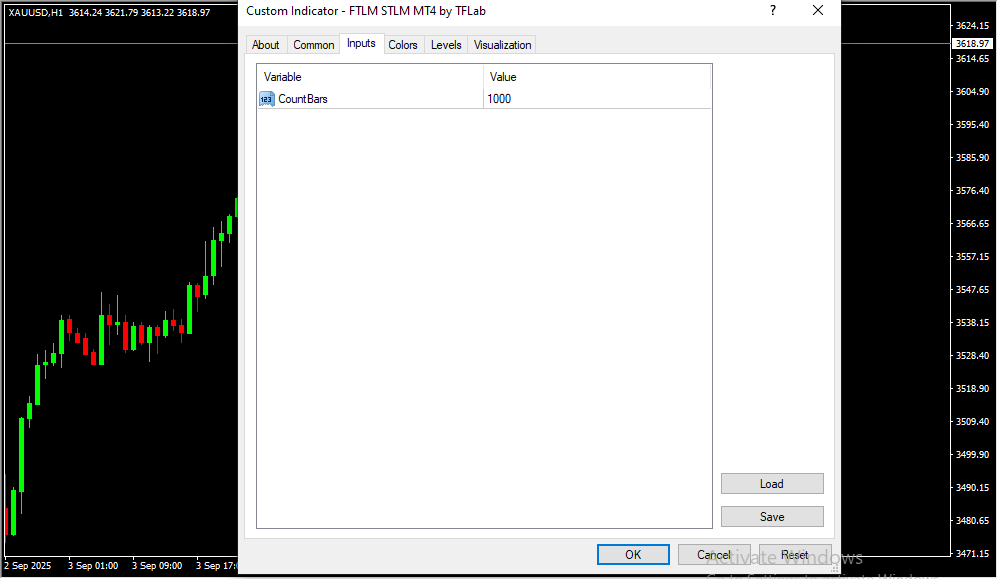
Task: Select the Inputs tab
Action: (361, 44)
